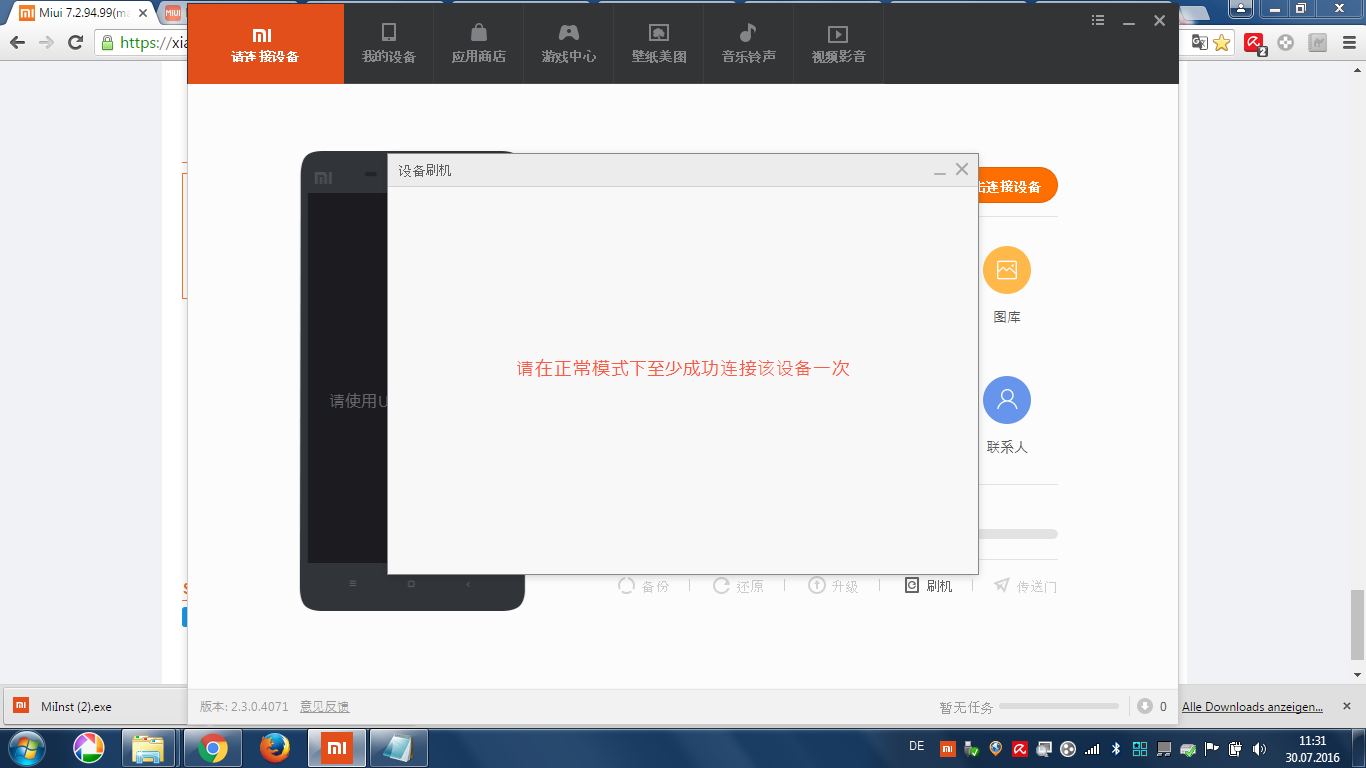Open Firefox from the Windows taskbar
This screenshot has width=1366, height=768.
[274, 748]
